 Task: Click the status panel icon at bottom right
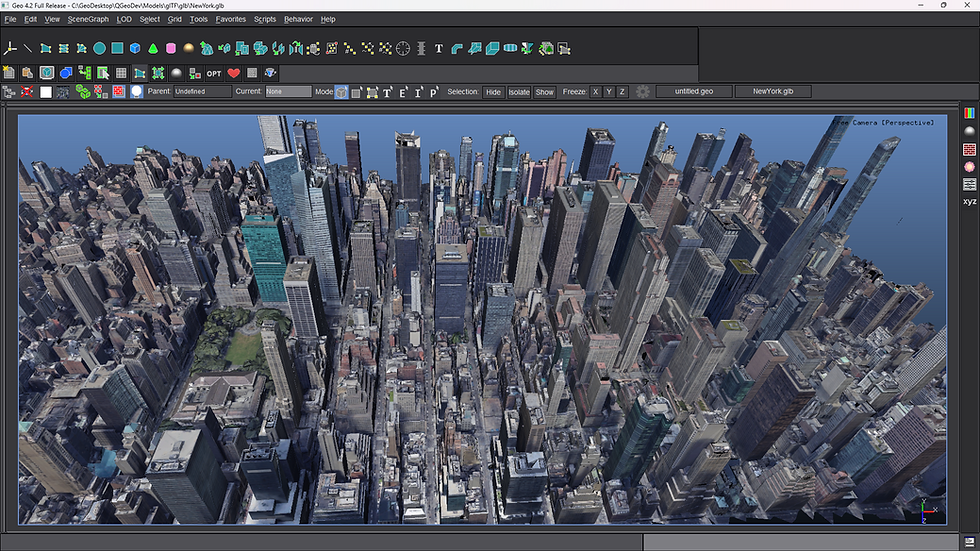click(x=969, y=542)
